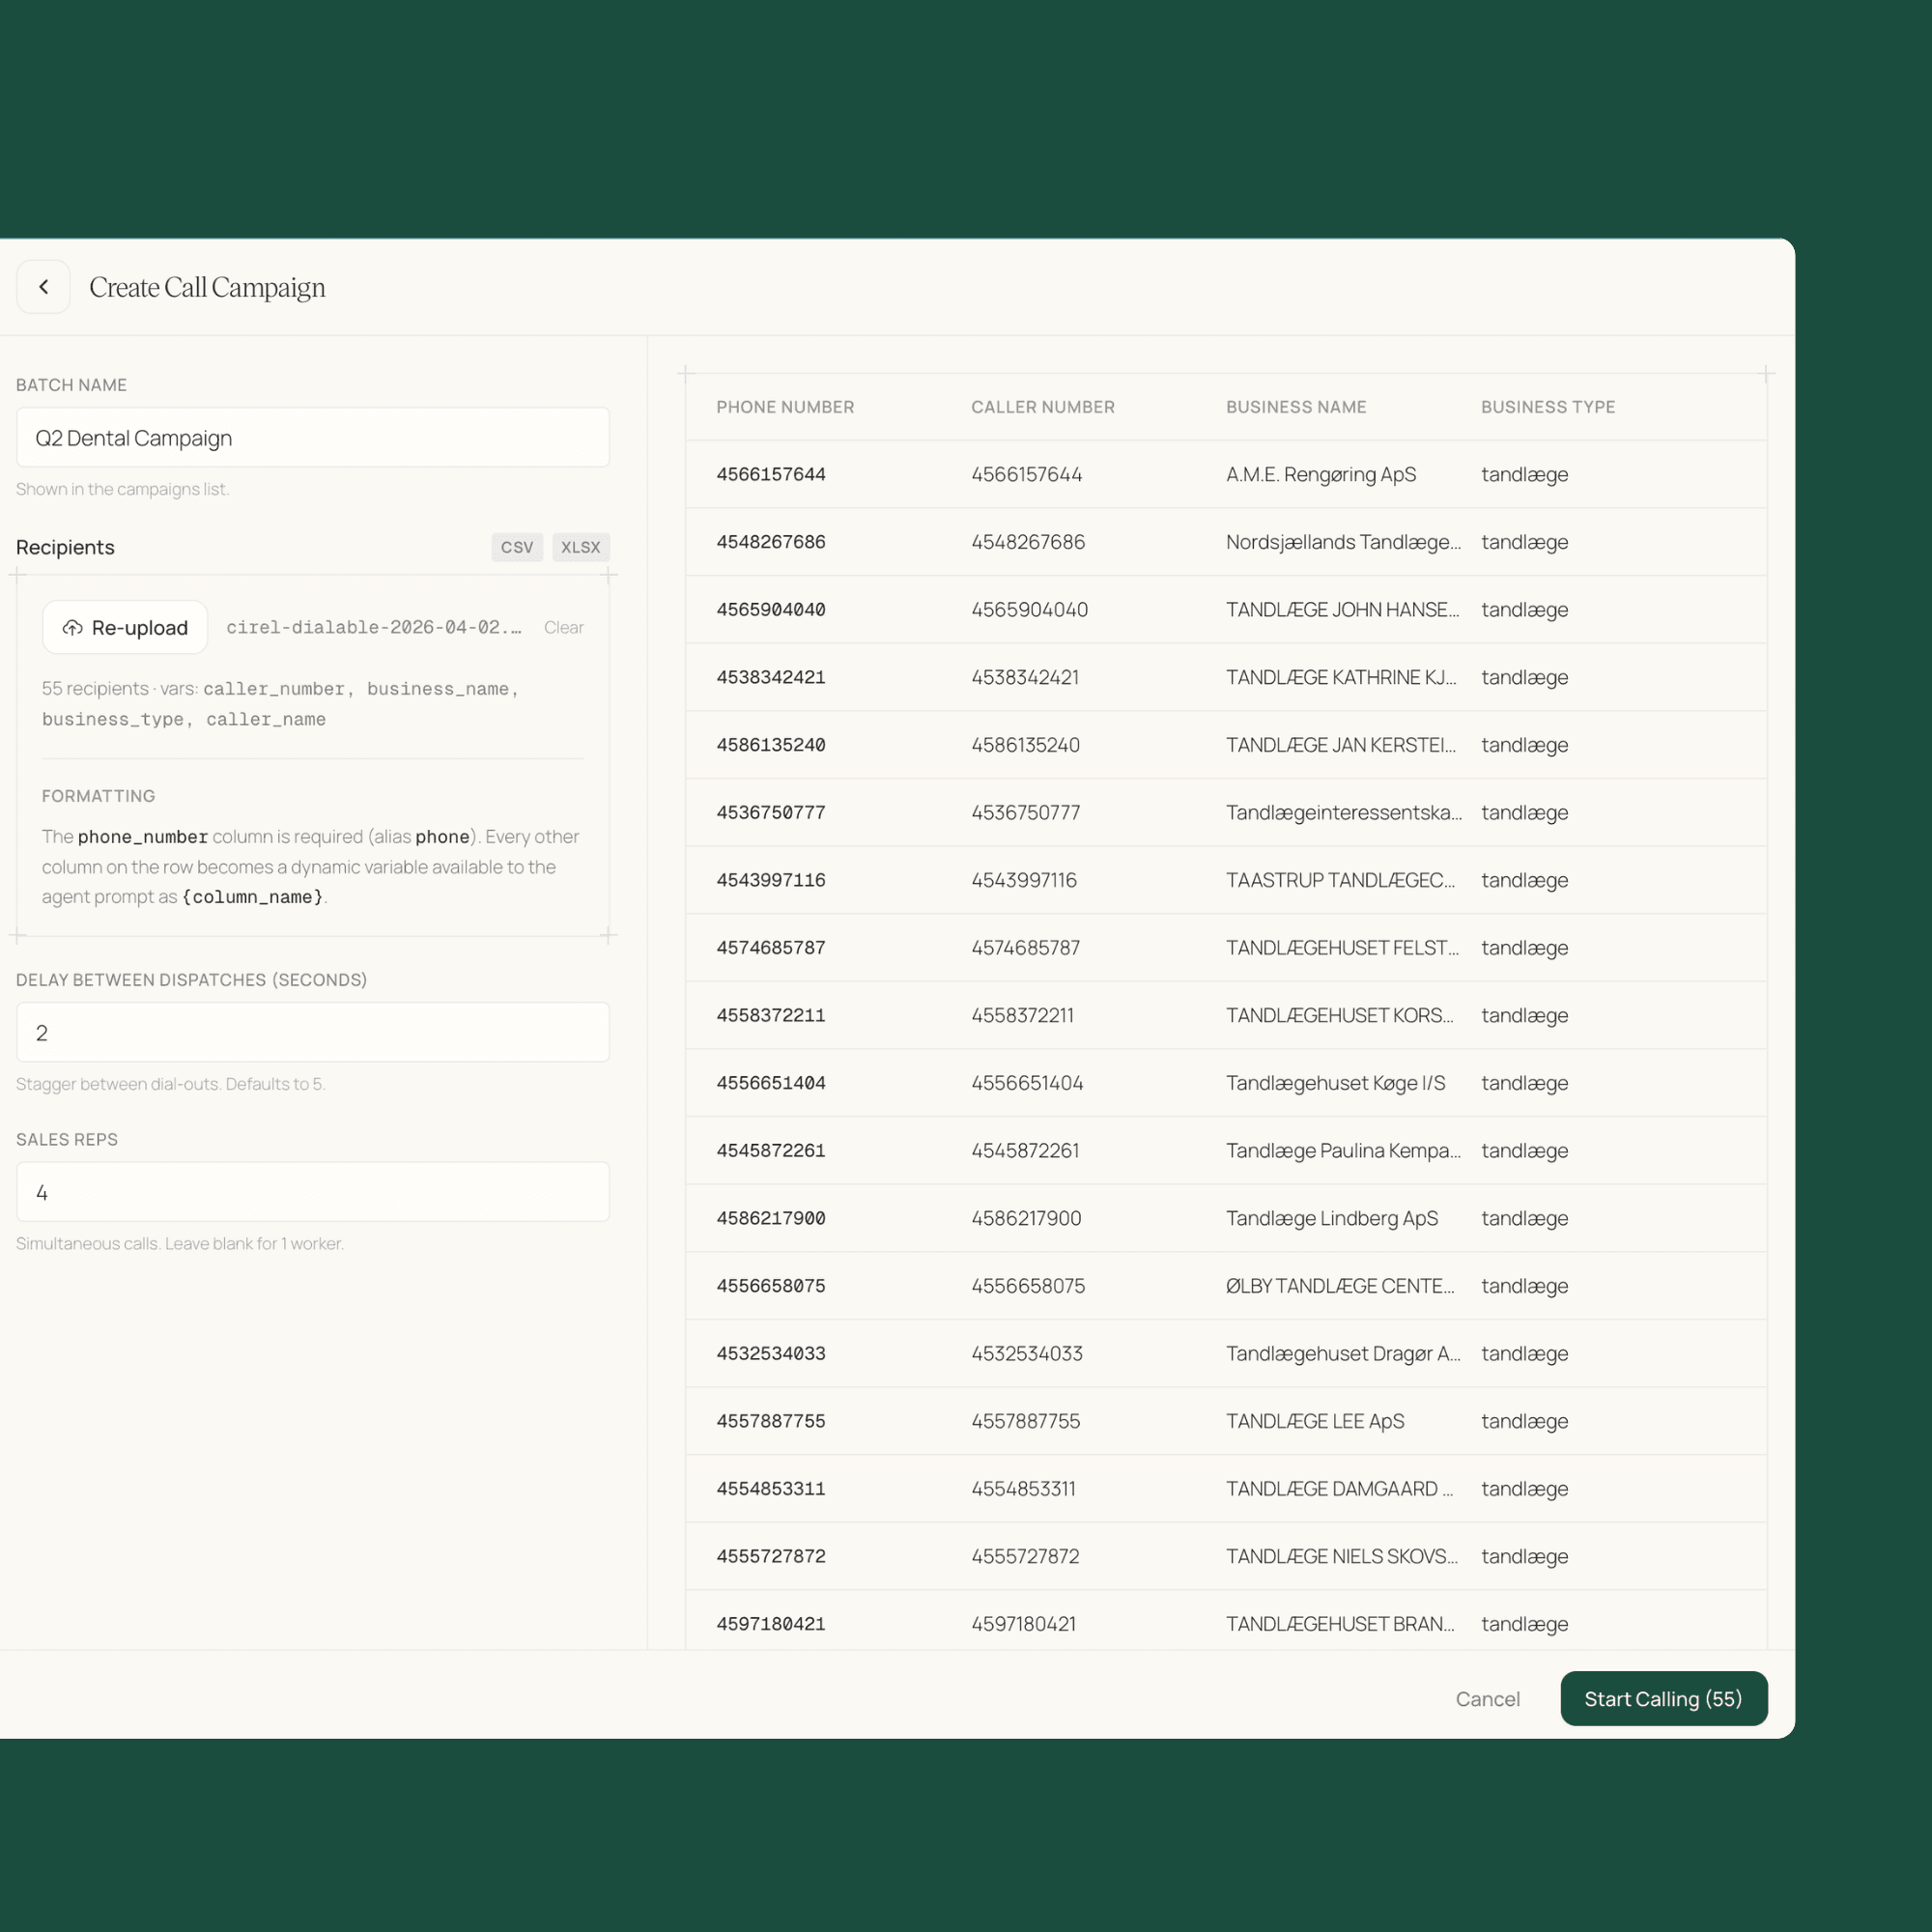
Task: Click caller number 4565904040
Action: [x=1029, y=610]
